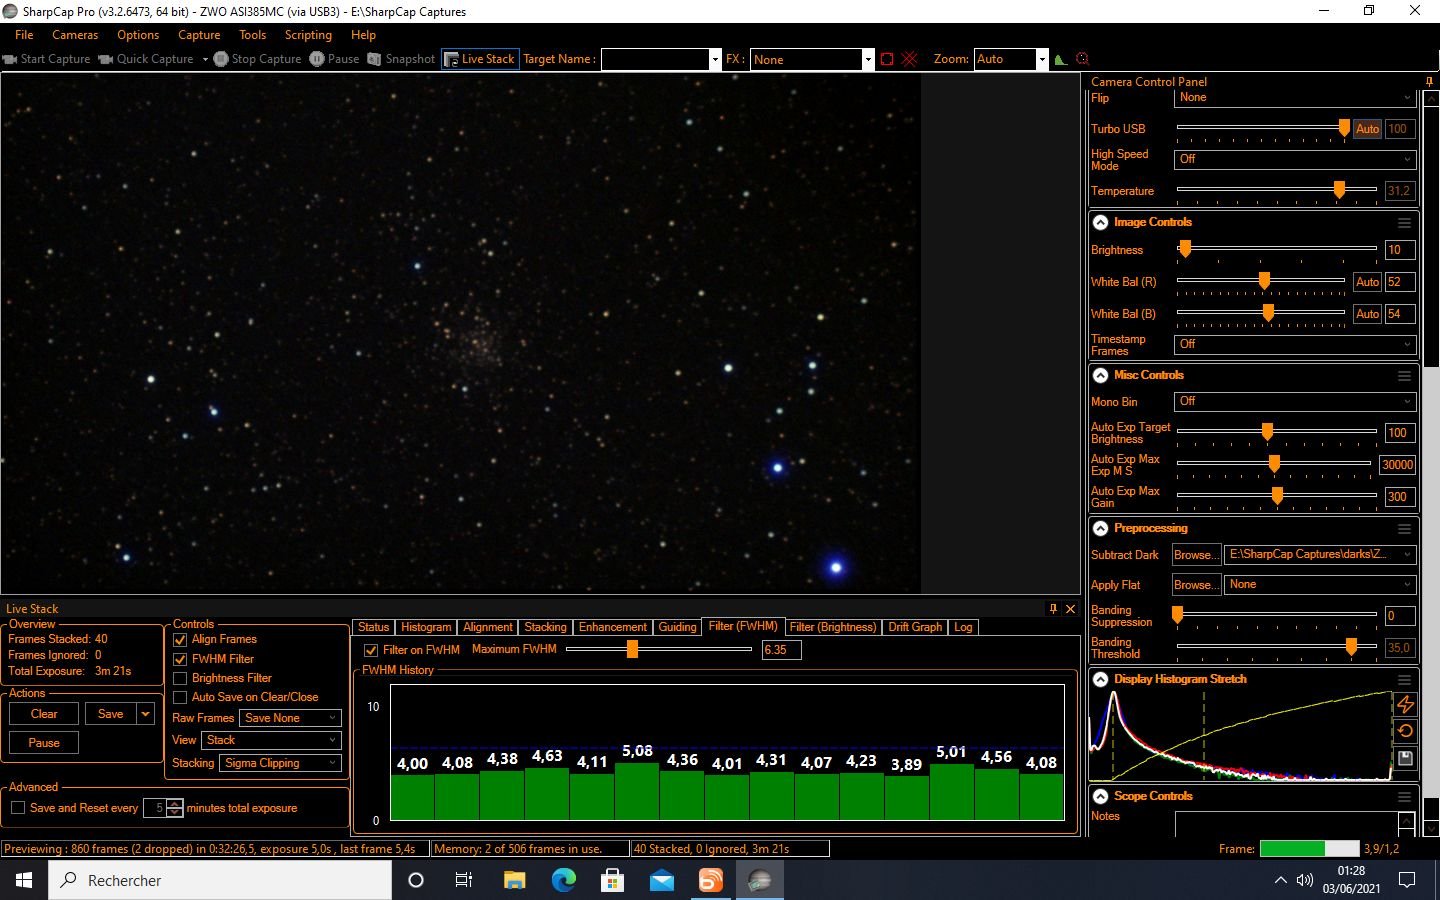Toggle the Align Frames checkbox
1440x900 pixels.
(x=180, y=640)
